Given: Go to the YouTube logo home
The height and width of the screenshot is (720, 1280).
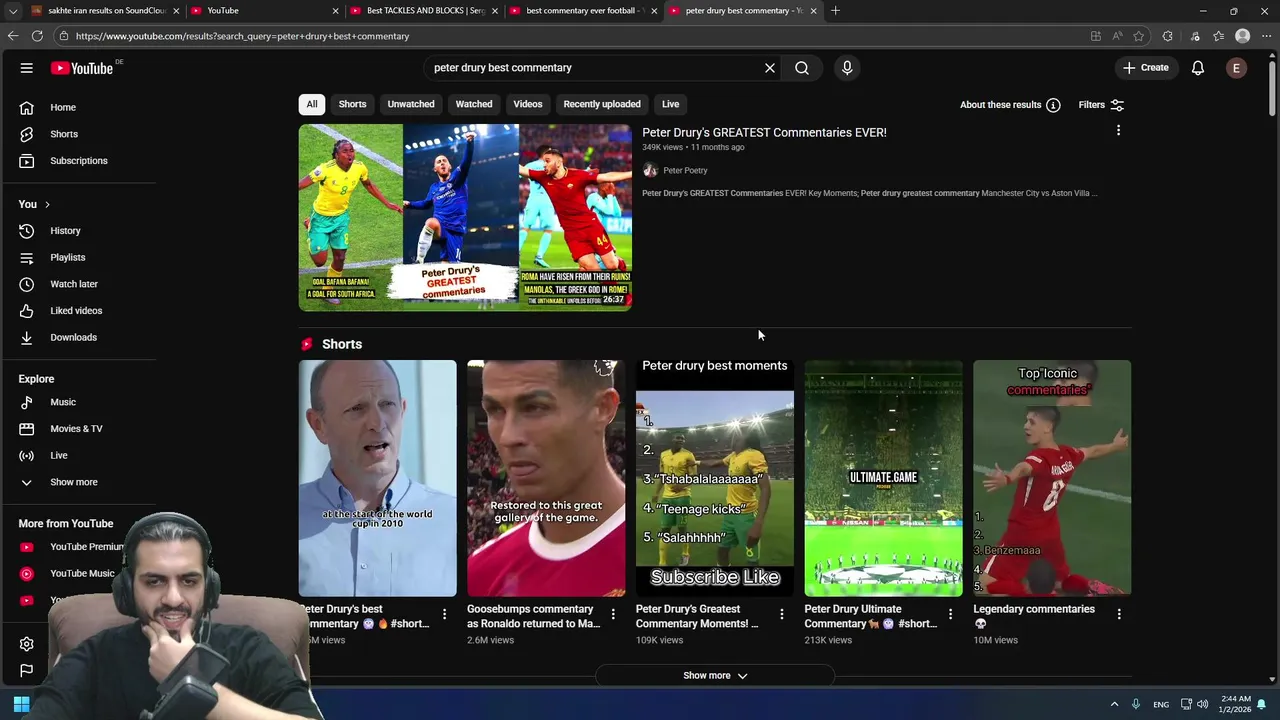Looking at the screenshot, I should pos(82,68).
